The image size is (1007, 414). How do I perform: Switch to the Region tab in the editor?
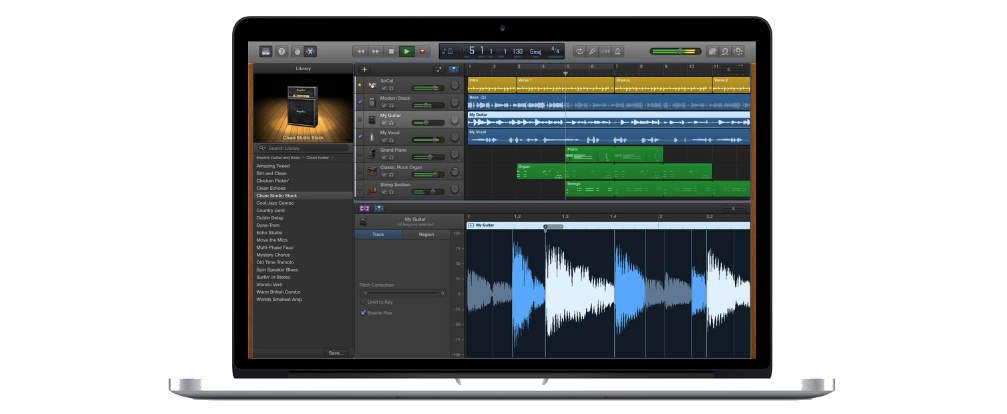426,234
